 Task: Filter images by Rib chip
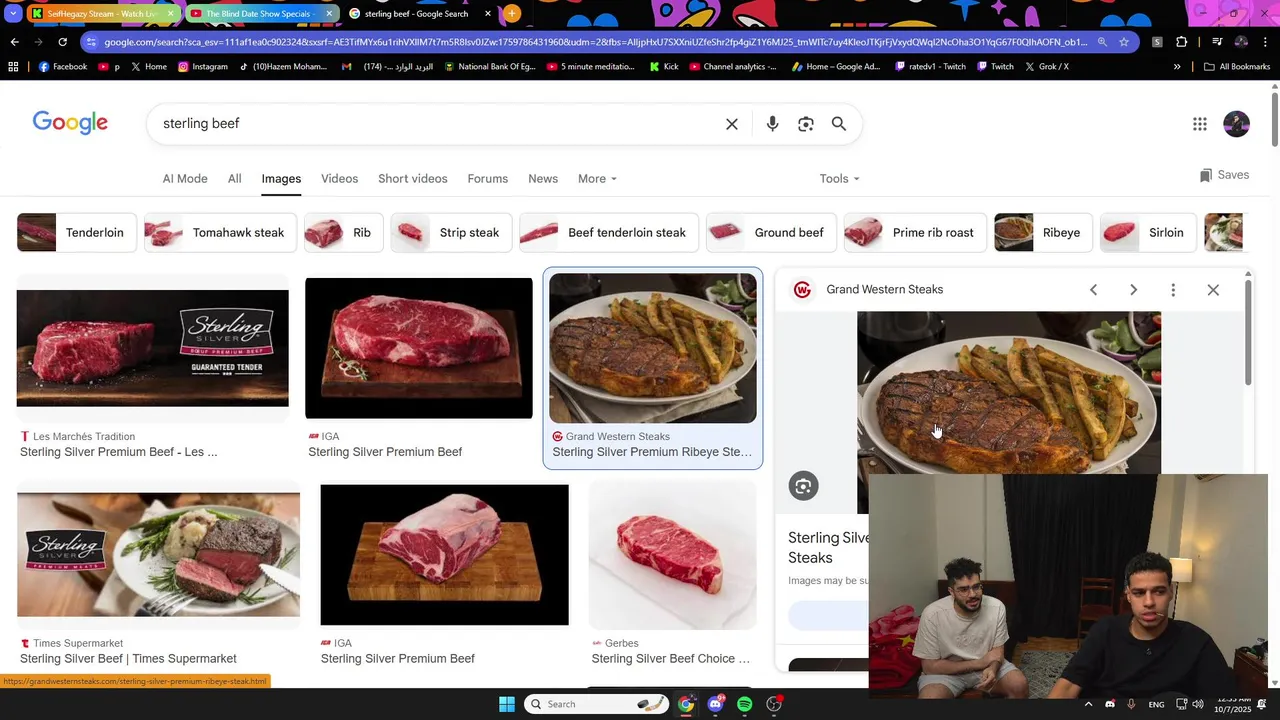pyautogui.click(x=344, y=233)
